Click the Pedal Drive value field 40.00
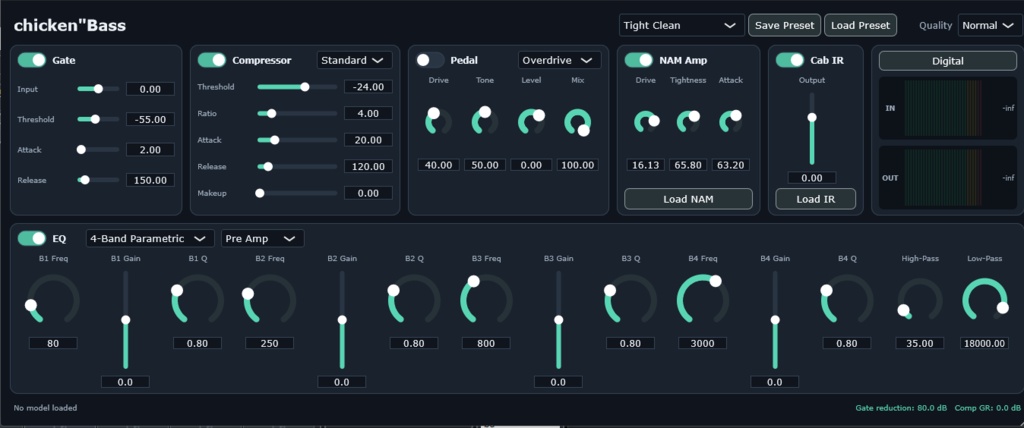 [x=438, y=165]
